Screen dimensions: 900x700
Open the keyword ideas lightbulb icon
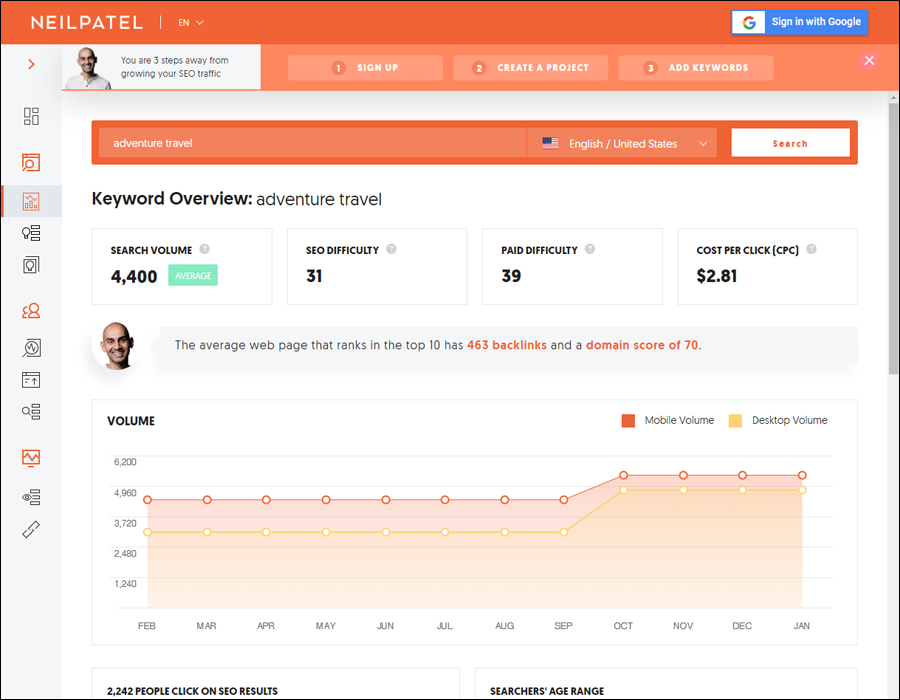tap(31, 233)
